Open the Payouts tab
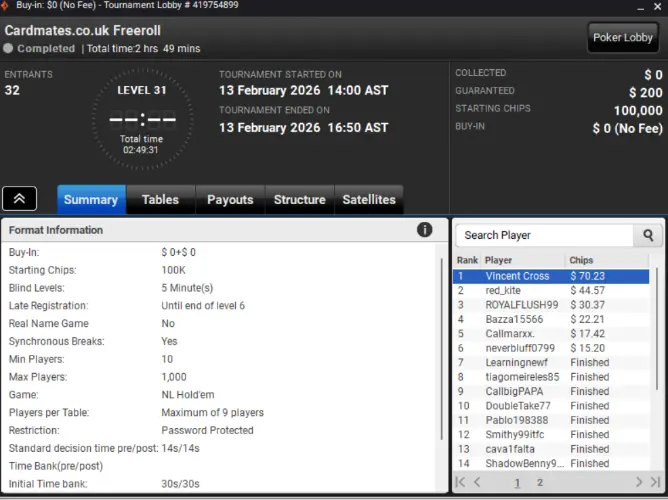This screenshot has height=500, width=668. click(230, 199)
